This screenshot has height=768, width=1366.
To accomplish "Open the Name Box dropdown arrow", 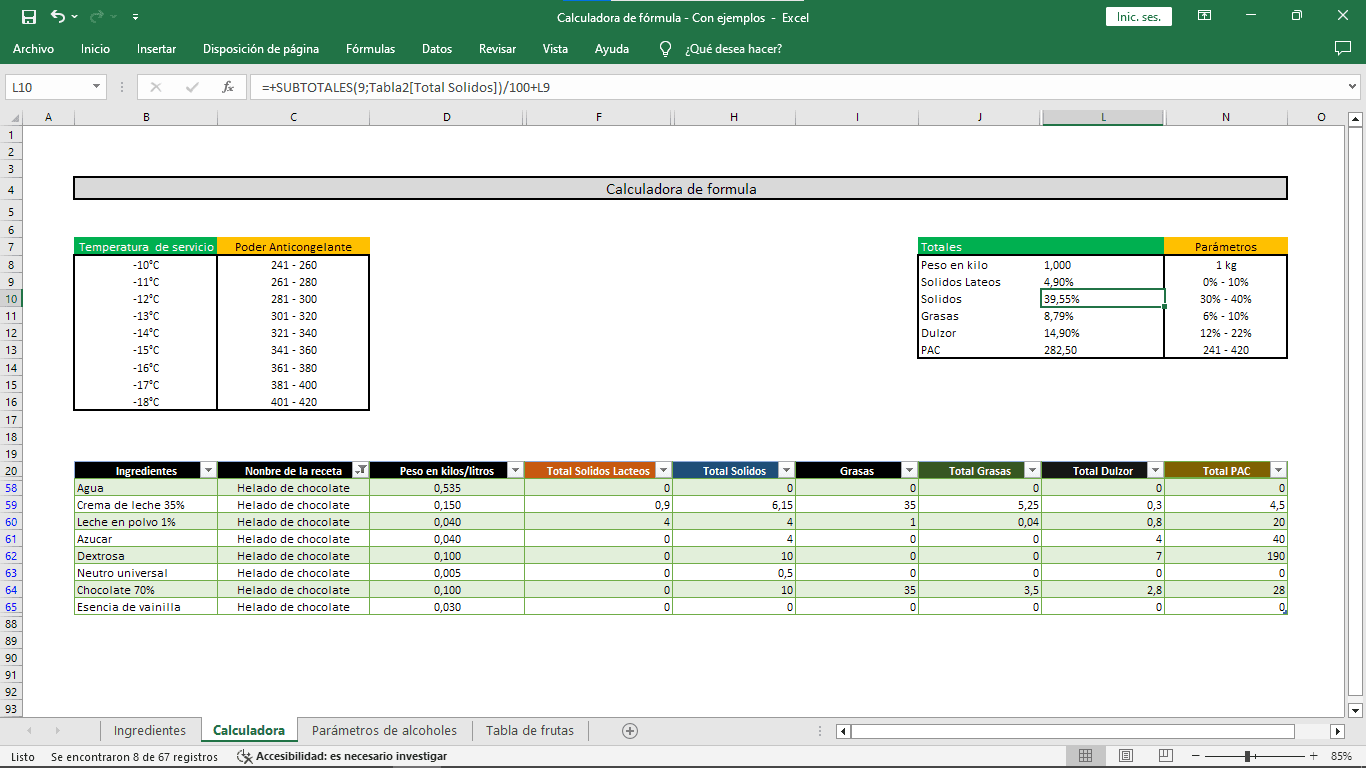I will [97, 87].
